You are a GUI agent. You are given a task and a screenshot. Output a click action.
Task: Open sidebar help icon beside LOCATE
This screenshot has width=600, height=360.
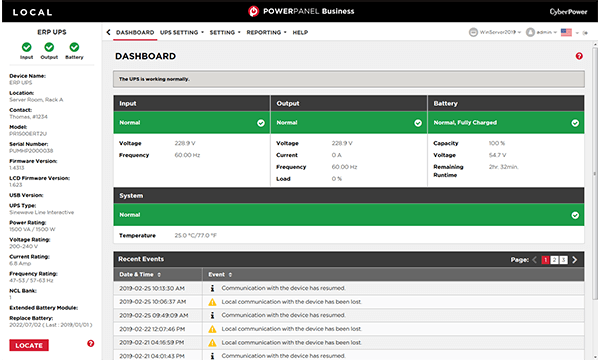[x=90, y=343]
